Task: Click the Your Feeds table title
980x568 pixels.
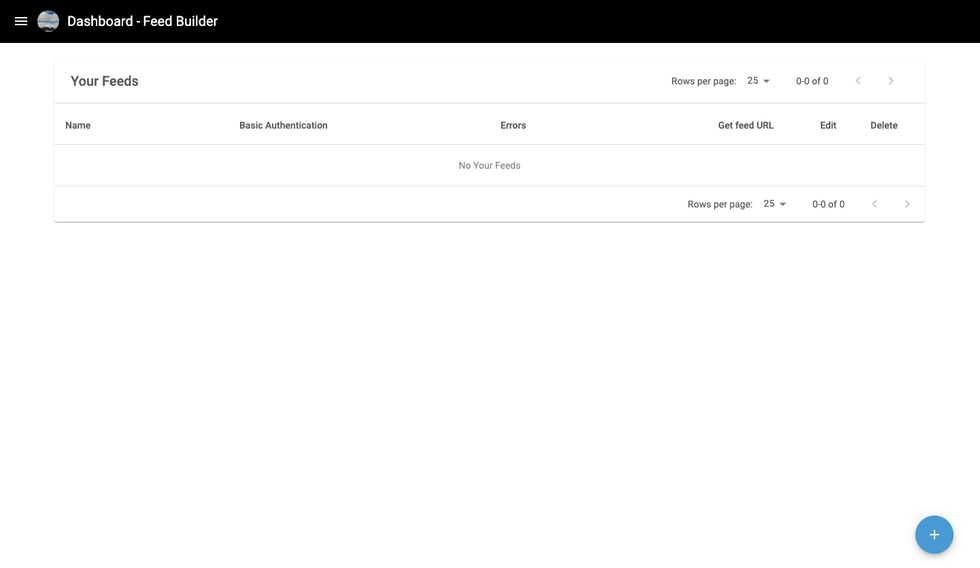Action: 104,81
